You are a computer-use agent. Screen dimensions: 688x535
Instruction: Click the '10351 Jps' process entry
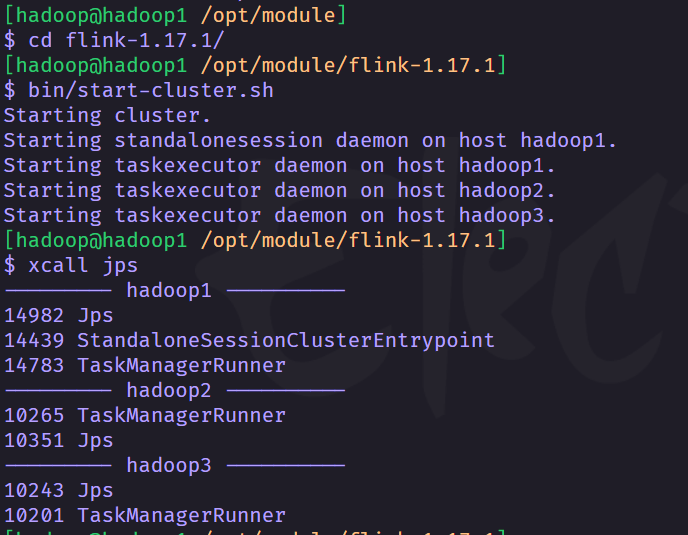pyautogui.click(x=59, y=441)
